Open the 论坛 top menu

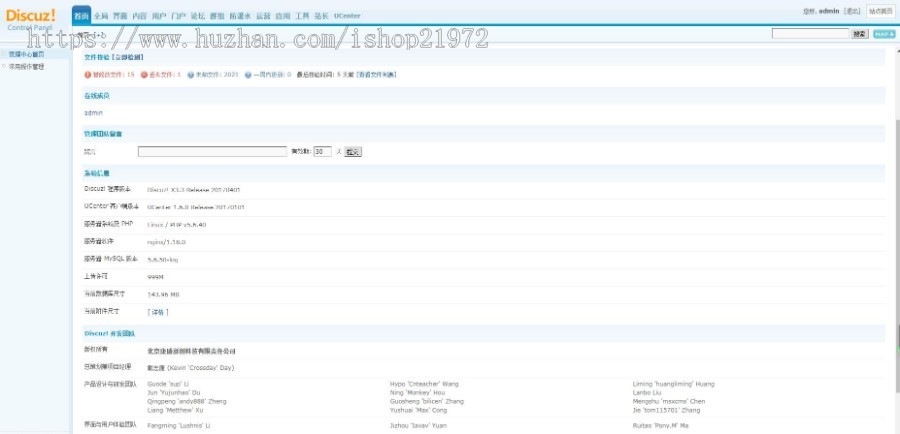(198, 16)
